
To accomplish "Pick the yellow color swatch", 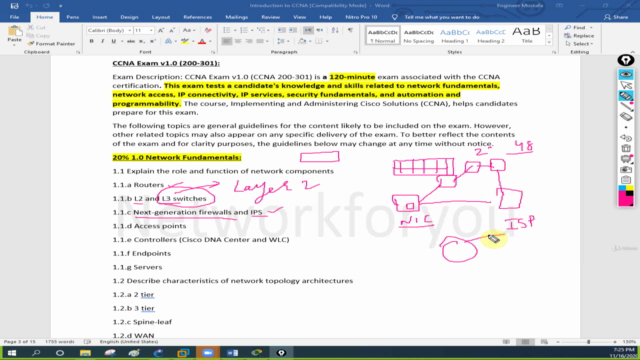I will (x=629, y=188).
